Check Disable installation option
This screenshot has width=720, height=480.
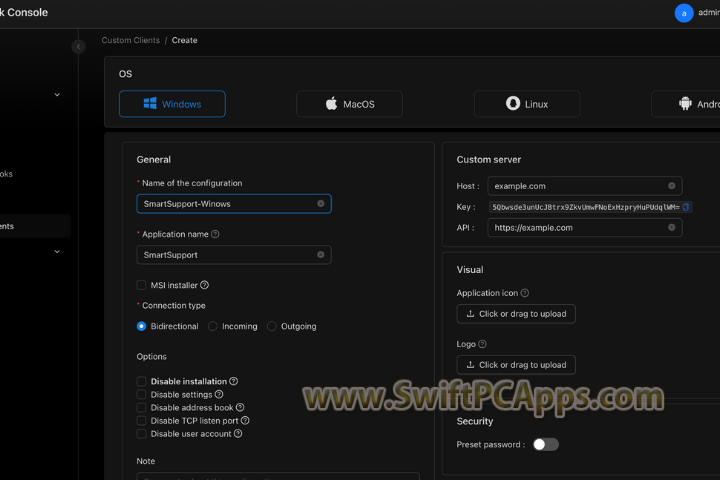(x=141, y=381)
